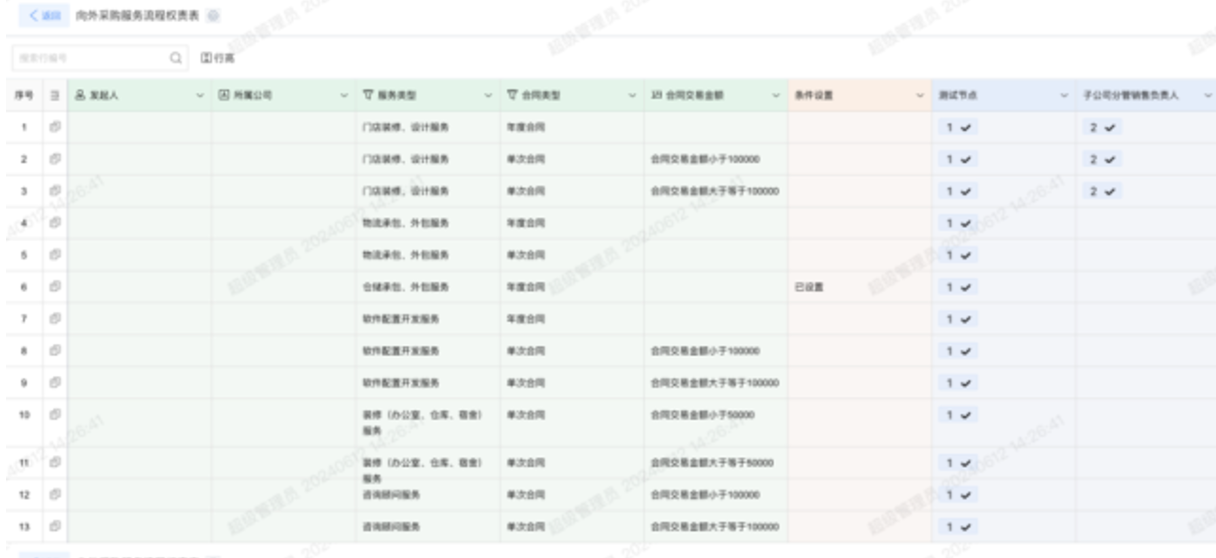Image resolution: width=1216 pixels, height=558 pixels.
Task: Select the 已设置 cell in row 6
Action: coord(860,287)
